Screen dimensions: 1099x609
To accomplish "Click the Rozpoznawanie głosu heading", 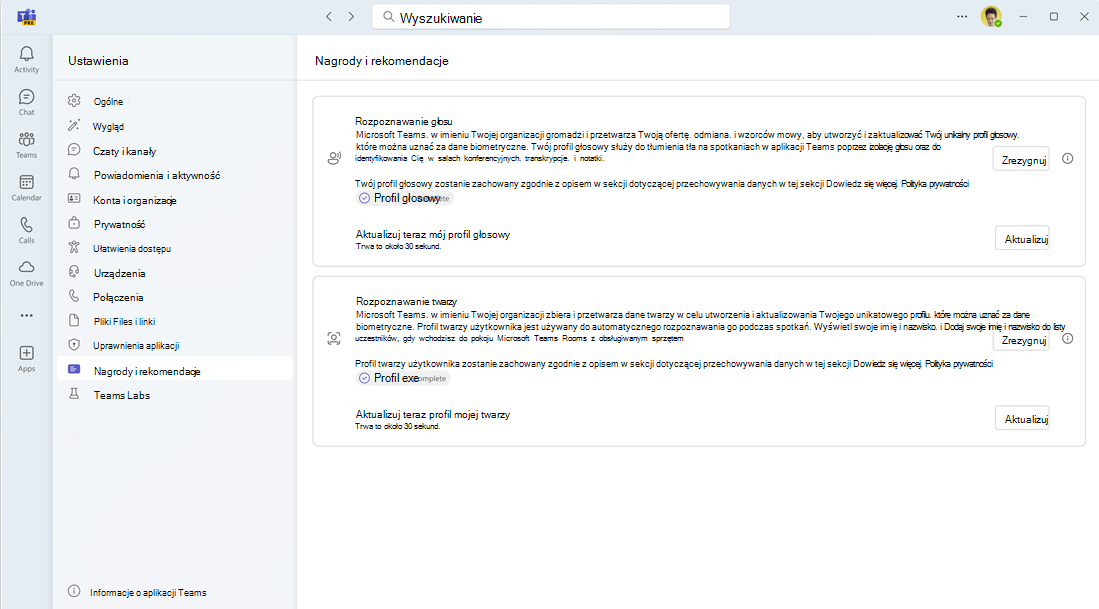I will pyautogui.click(x=403, y=121).
